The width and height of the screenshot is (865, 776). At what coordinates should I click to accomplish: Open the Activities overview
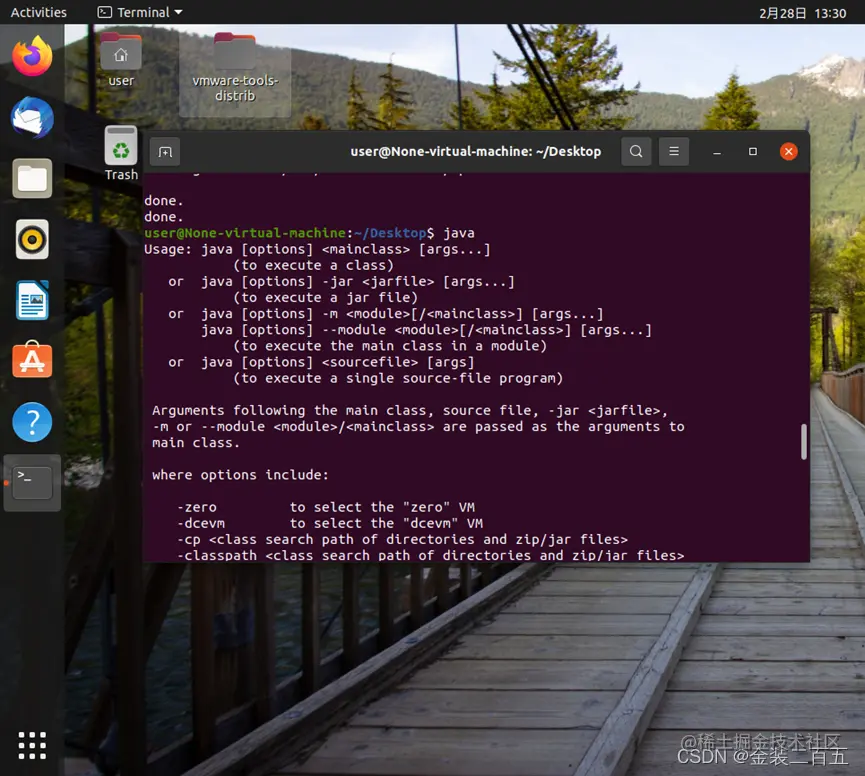[39, 12]
